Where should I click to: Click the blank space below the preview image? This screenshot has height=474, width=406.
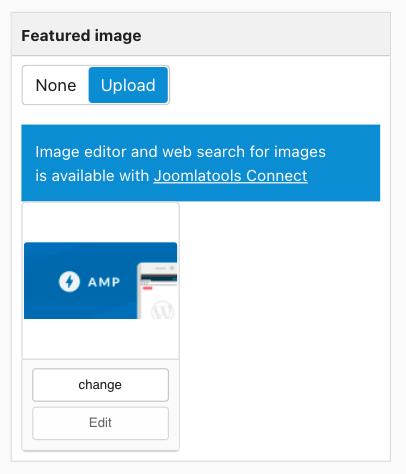[100, 339]
